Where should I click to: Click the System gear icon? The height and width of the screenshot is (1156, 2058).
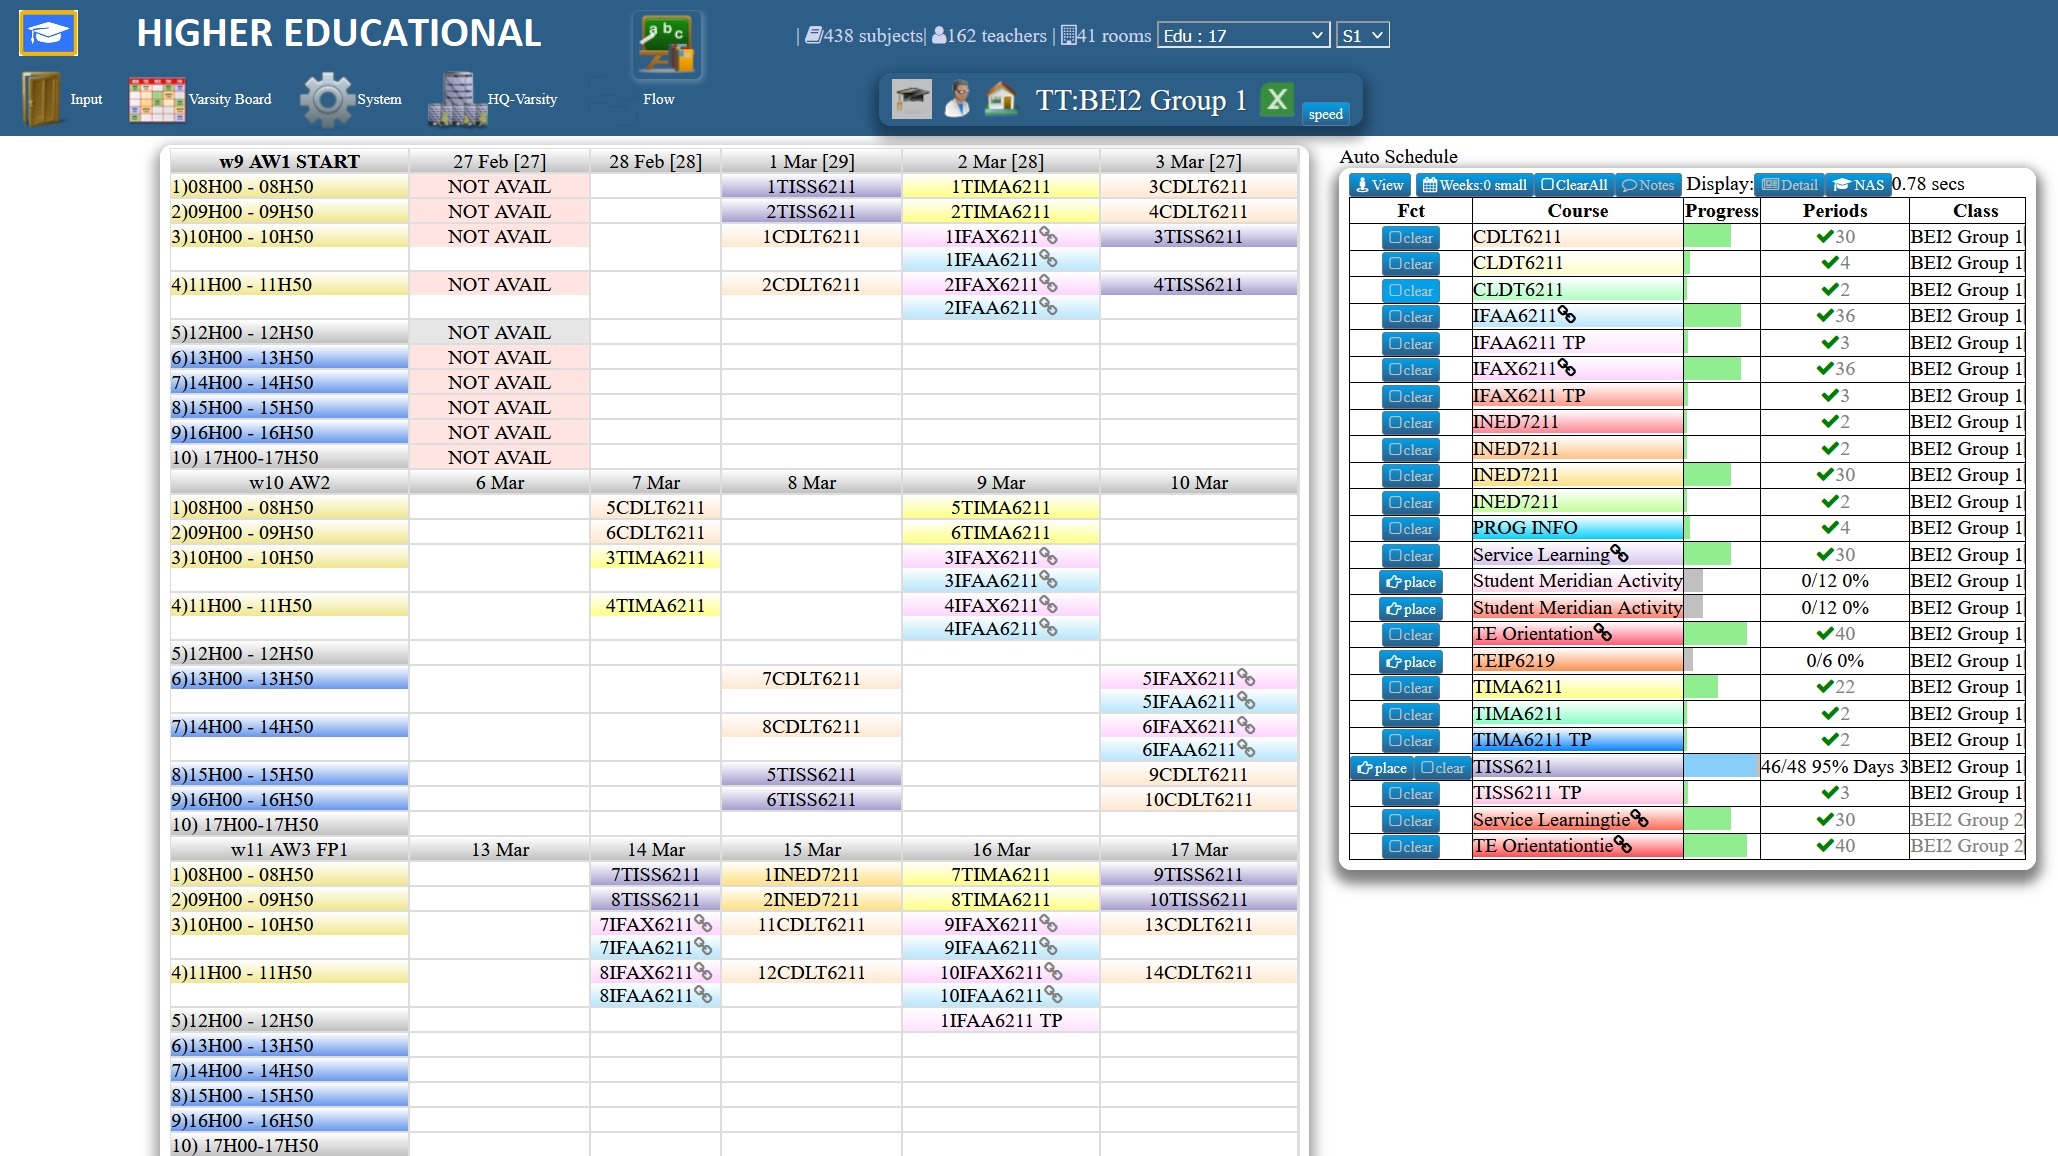326,99
